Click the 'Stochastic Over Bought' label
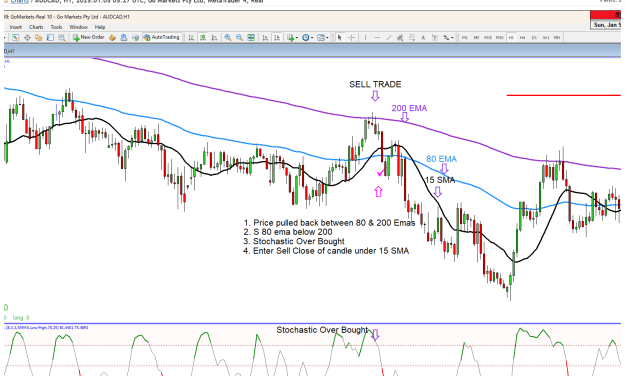Image resolution: width=625 pixels, height=376 pixels. [x=322, y=330]
